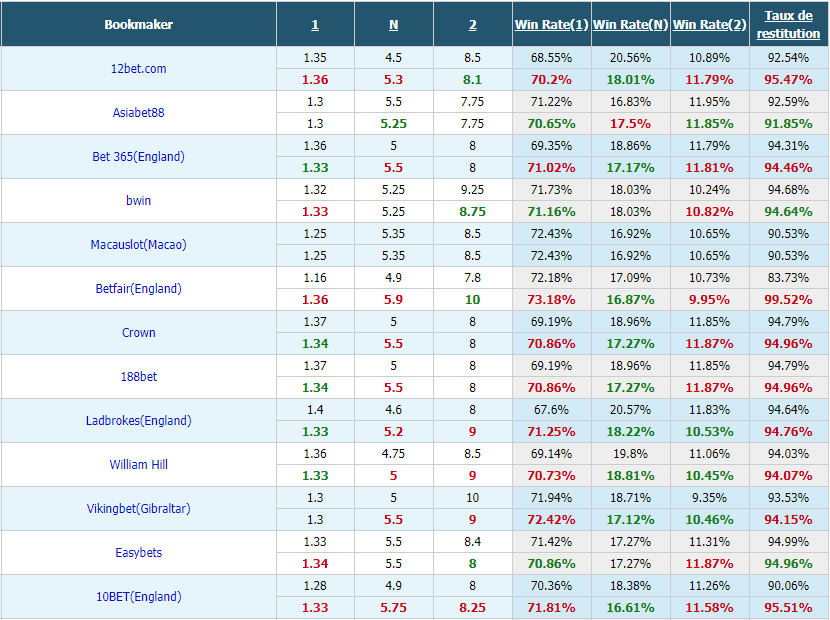Click Ladbrokes' red 5.2 draw odds
Image resolution: width=830 pixels, height=620 pixels.
393,432
